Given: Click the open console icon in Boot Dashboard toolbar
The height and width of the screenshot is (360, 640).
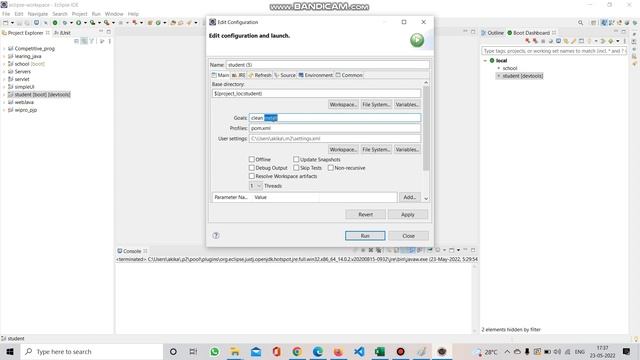Looking at the screenshot, I should [x=558, y=41].
